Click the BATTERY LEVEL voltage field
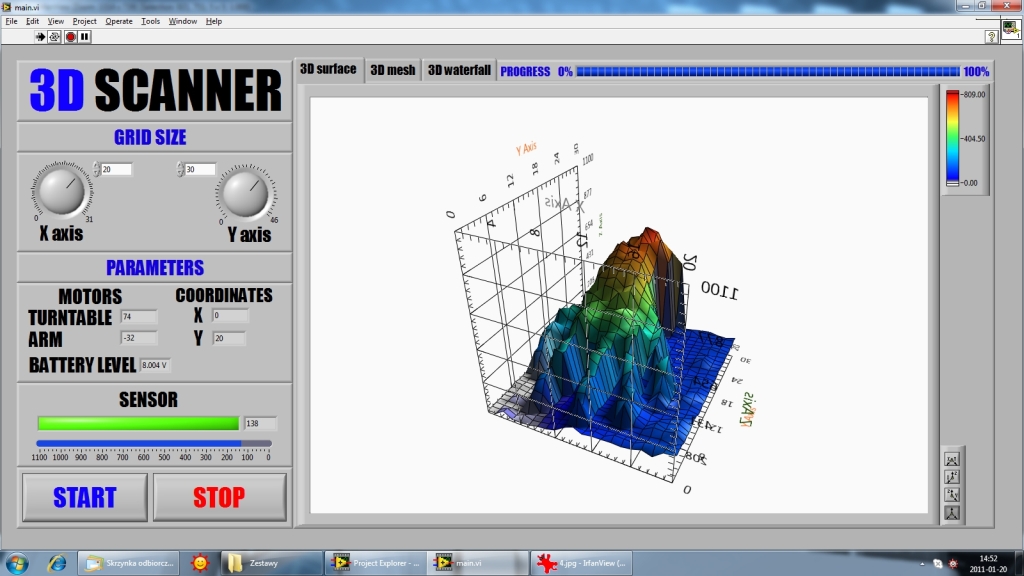 coord(155,365)
